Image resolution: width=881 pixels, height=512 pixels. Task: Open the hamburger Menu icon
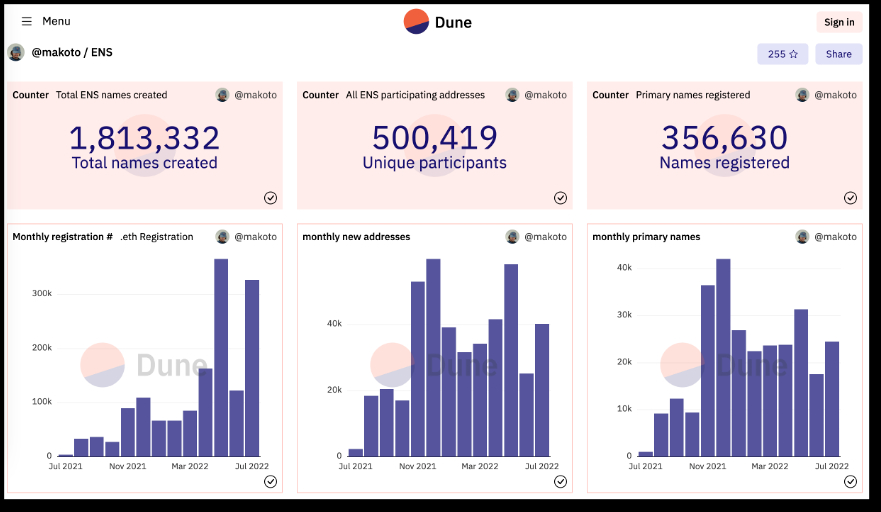coord(26,21)
